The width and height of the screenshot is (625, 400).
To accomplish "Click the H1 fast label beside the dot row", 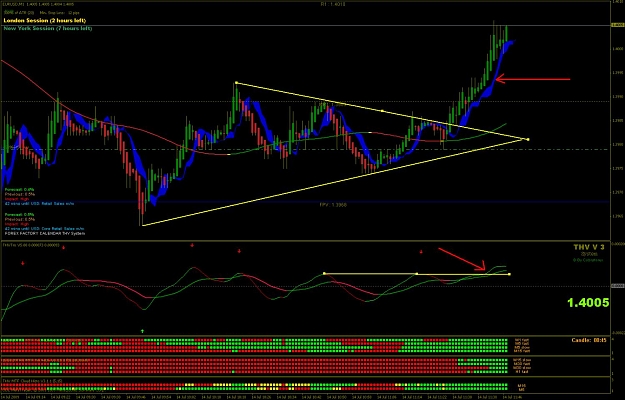I will [x=522, y=371].
